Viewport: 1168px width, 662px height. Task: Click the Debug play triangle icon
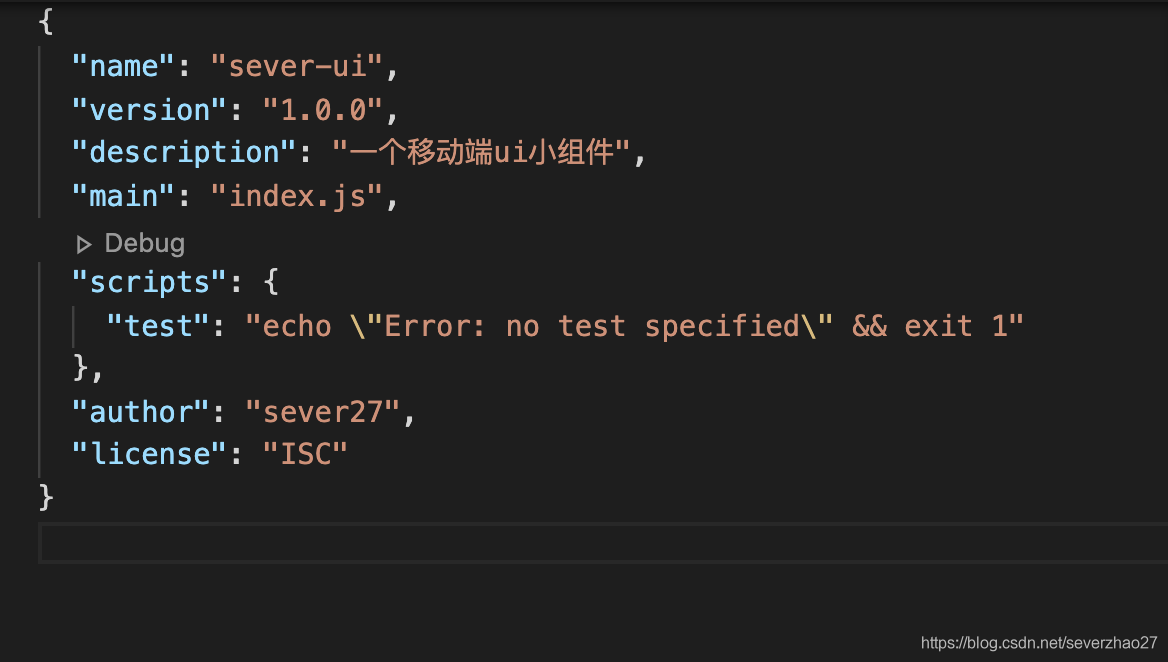(x=84, y=244)
